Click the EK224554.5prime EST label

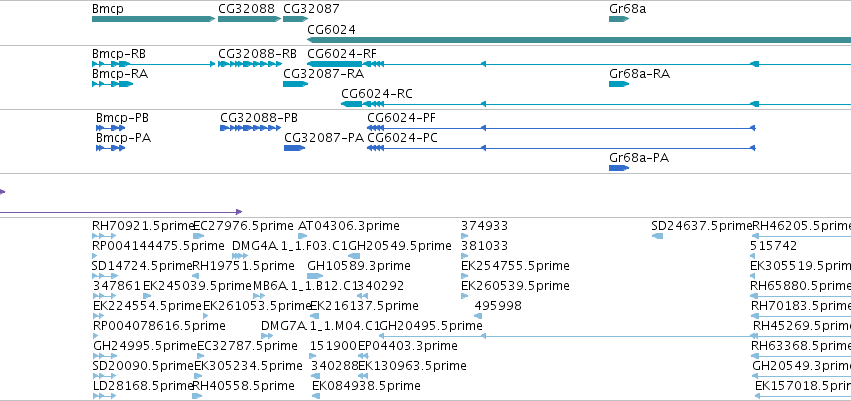pyautogui.click(x=148, y=306)
